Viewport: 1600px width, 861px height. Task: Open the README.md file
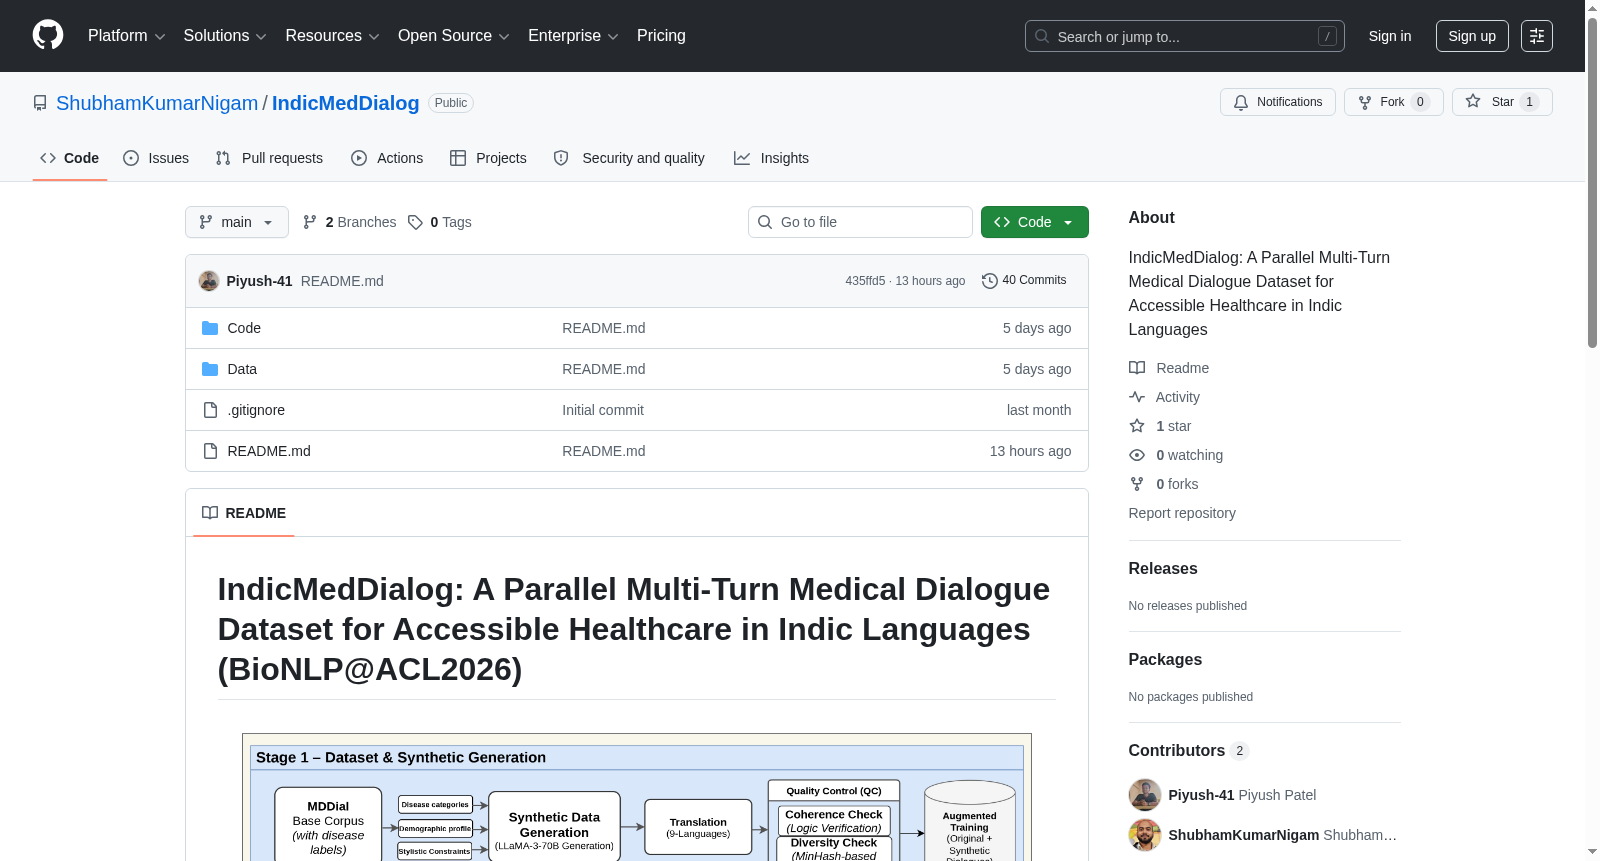(269, 451)
